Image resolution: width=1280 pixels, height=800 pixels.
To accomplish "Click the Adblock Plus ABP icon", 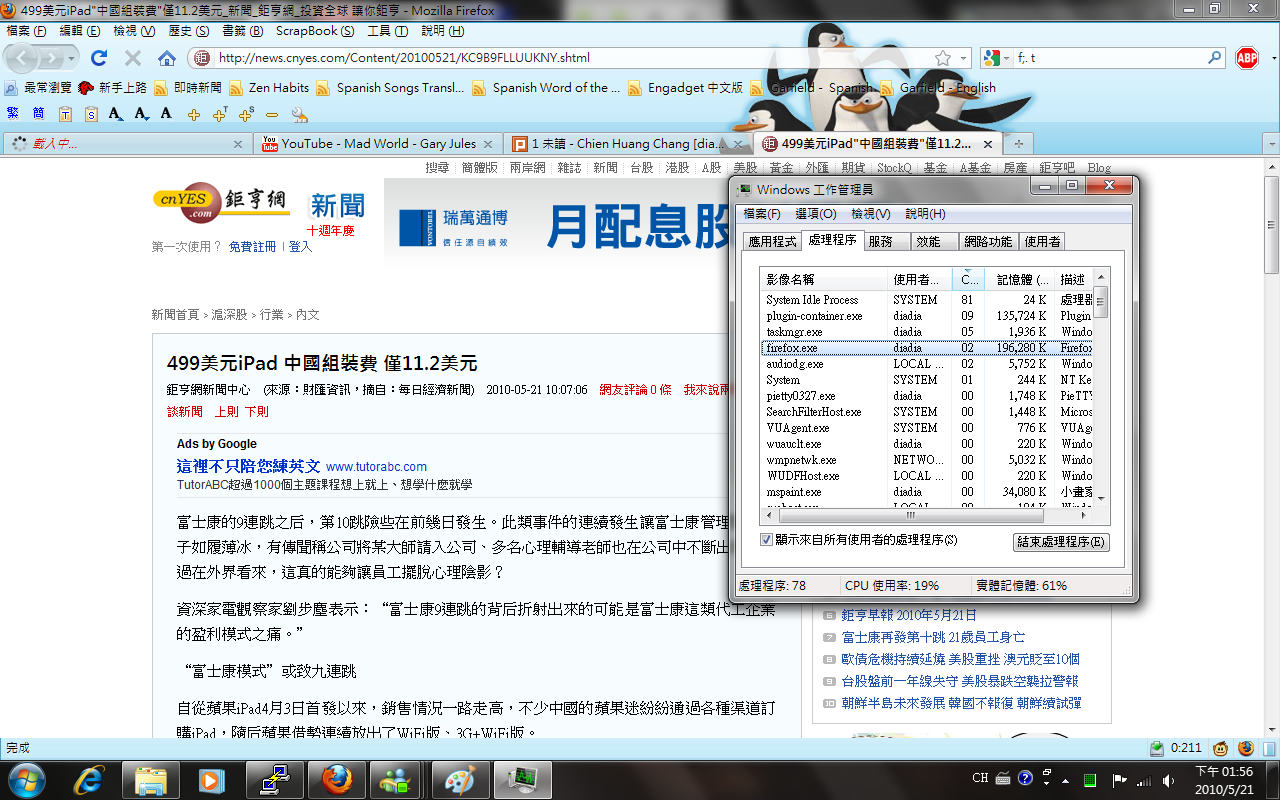I will (1246, 58).
